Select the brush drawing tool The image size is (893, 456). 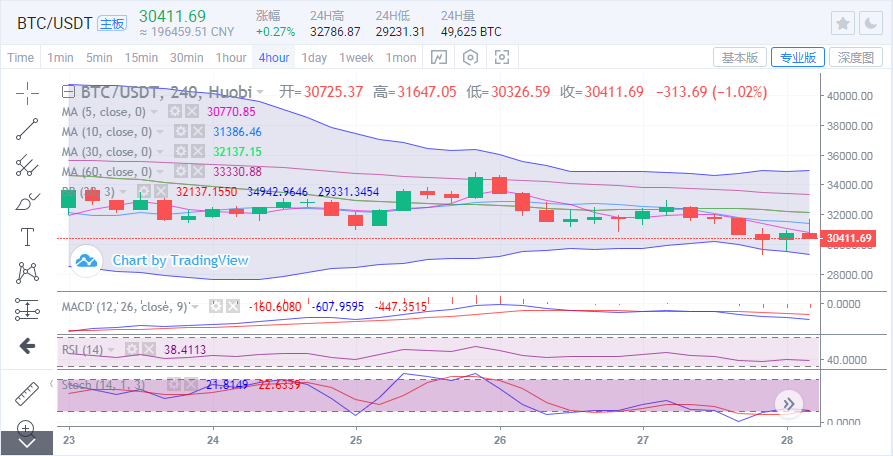tap(27, 202)
